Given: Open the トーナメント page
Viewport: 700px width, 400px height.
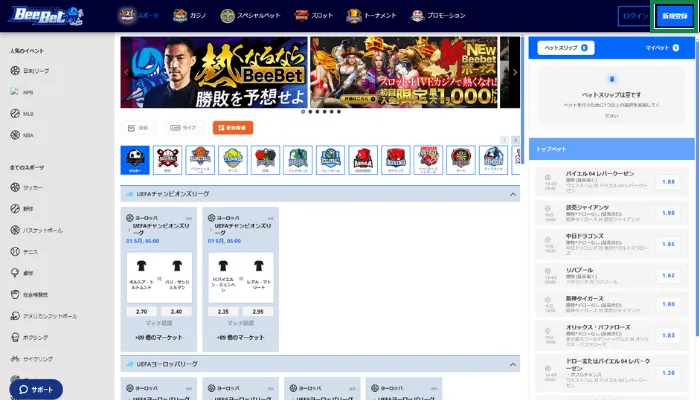Looking at the screenshot, I should tap(371, 16).
